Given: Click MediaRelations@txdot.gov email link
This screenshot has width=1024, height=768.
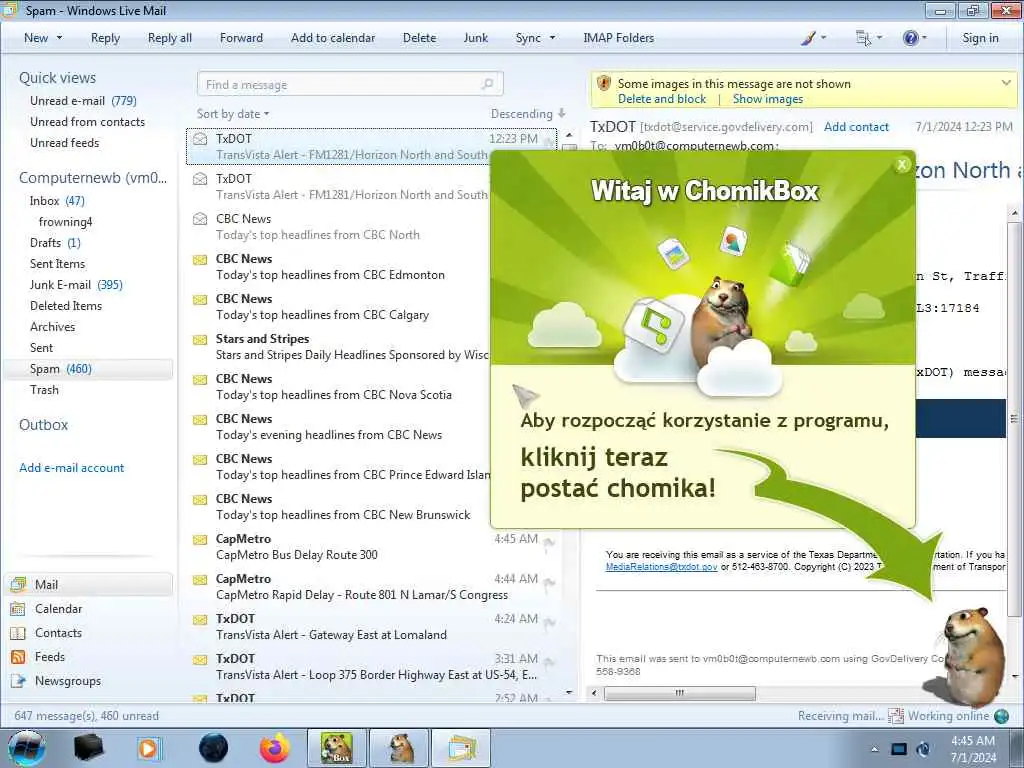Looking at the screenshot, I should pos(661,567).
